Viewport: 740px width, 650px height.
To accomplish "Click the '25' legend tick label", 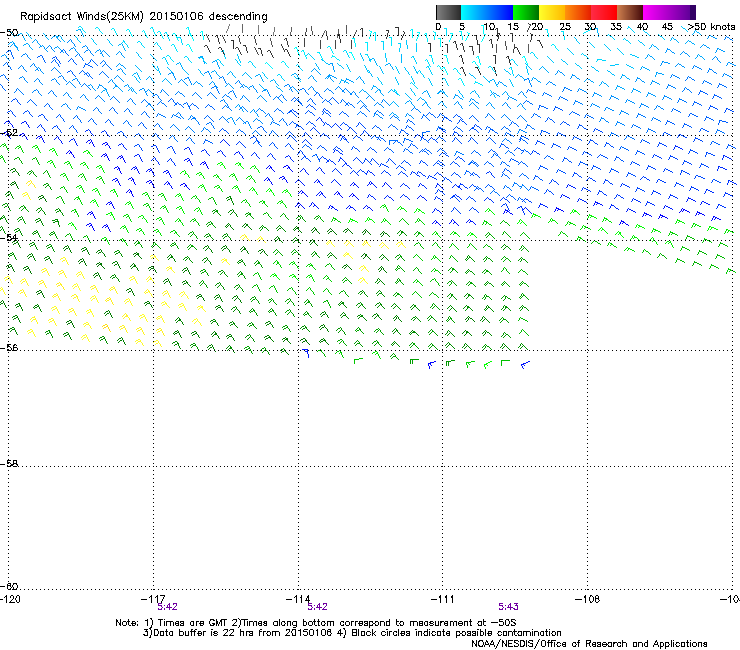I will (565, 27).
